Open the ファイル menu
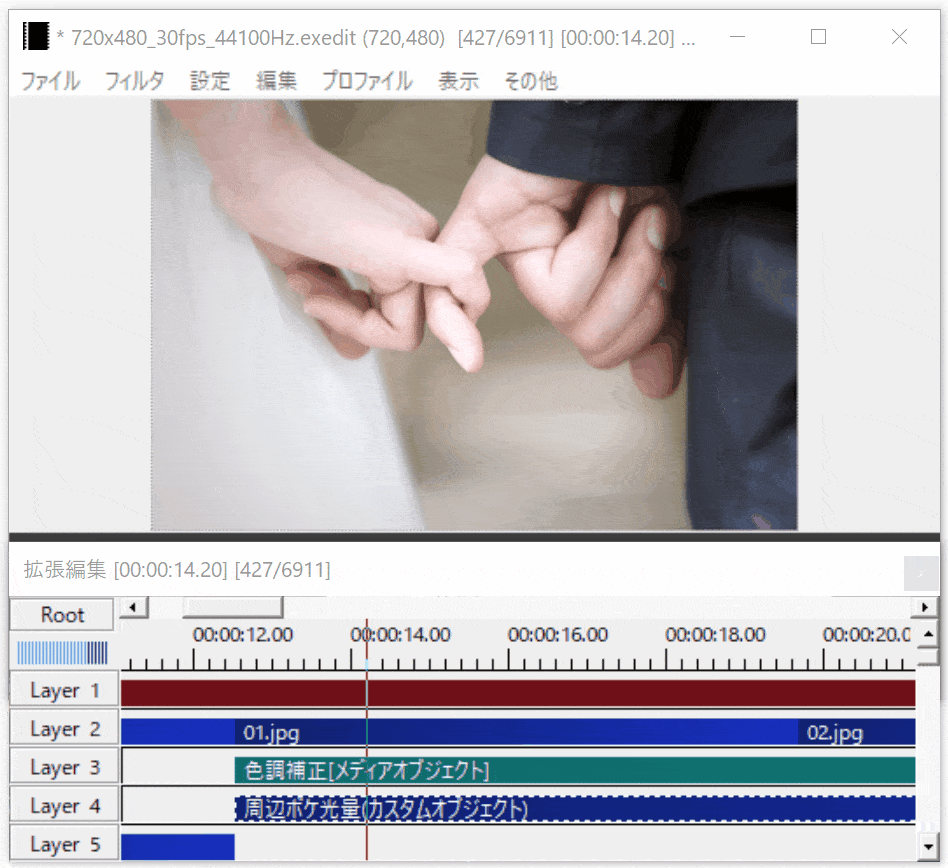Image resolution: width=948 pixels, height=868 pixels. click(x=49, y=81)
